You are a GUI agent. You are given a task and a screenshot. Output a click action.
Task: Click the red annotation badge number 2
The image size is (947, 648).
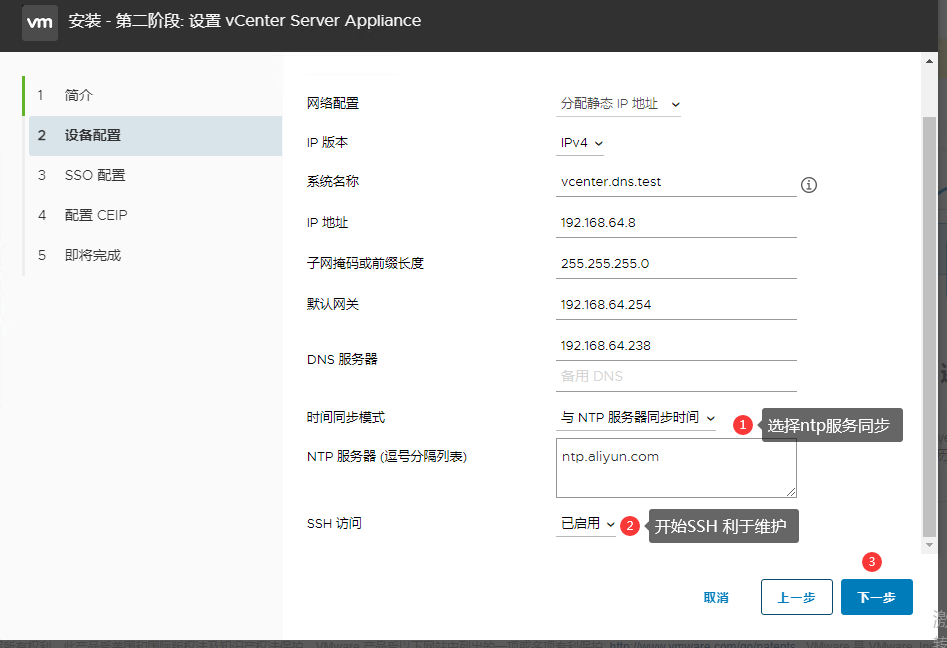click(x=629, y=525)
